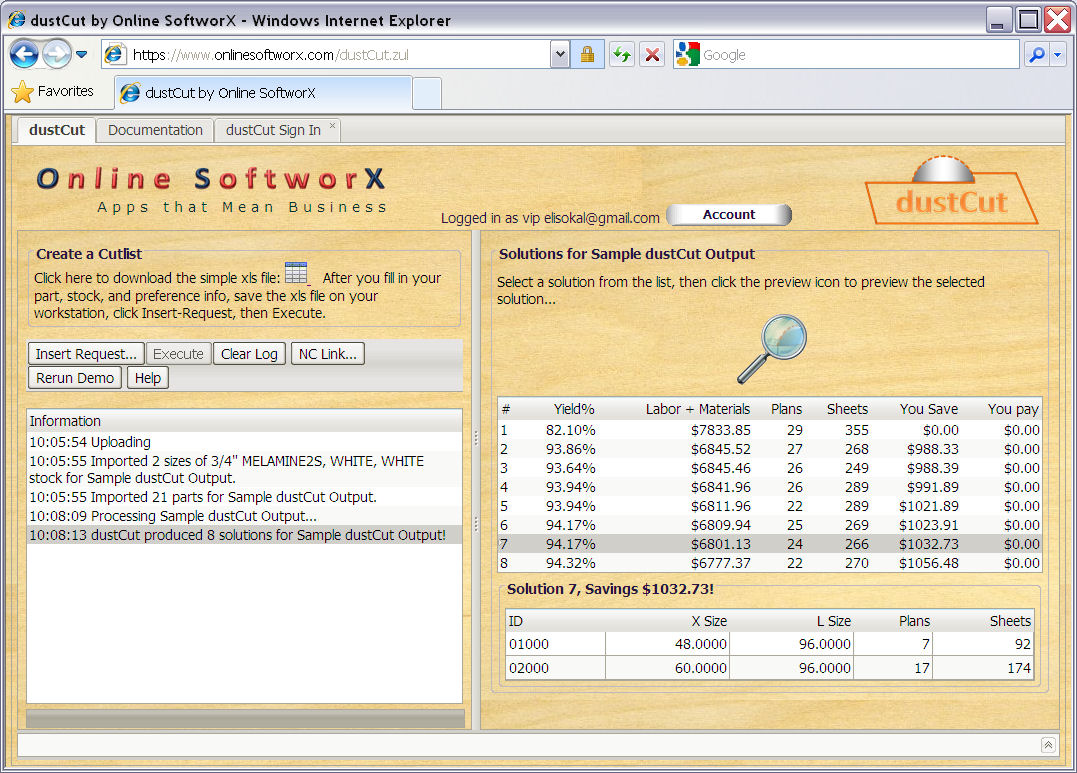Click the Help button
Image resolution: width=1077 pixels, height=773 pixels.
point(148,378)
